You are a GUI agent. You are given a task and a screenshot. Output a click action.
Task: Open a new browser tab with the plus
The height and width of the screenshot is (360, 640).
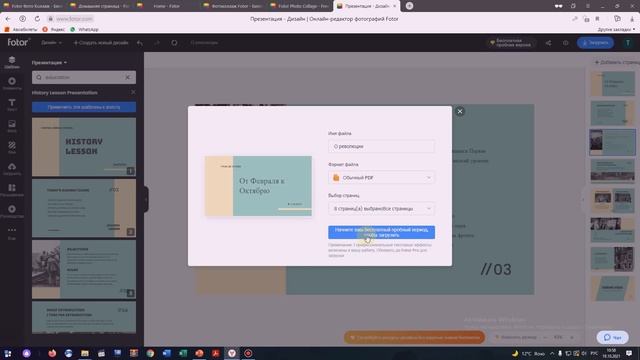click(x=409, y=6)
